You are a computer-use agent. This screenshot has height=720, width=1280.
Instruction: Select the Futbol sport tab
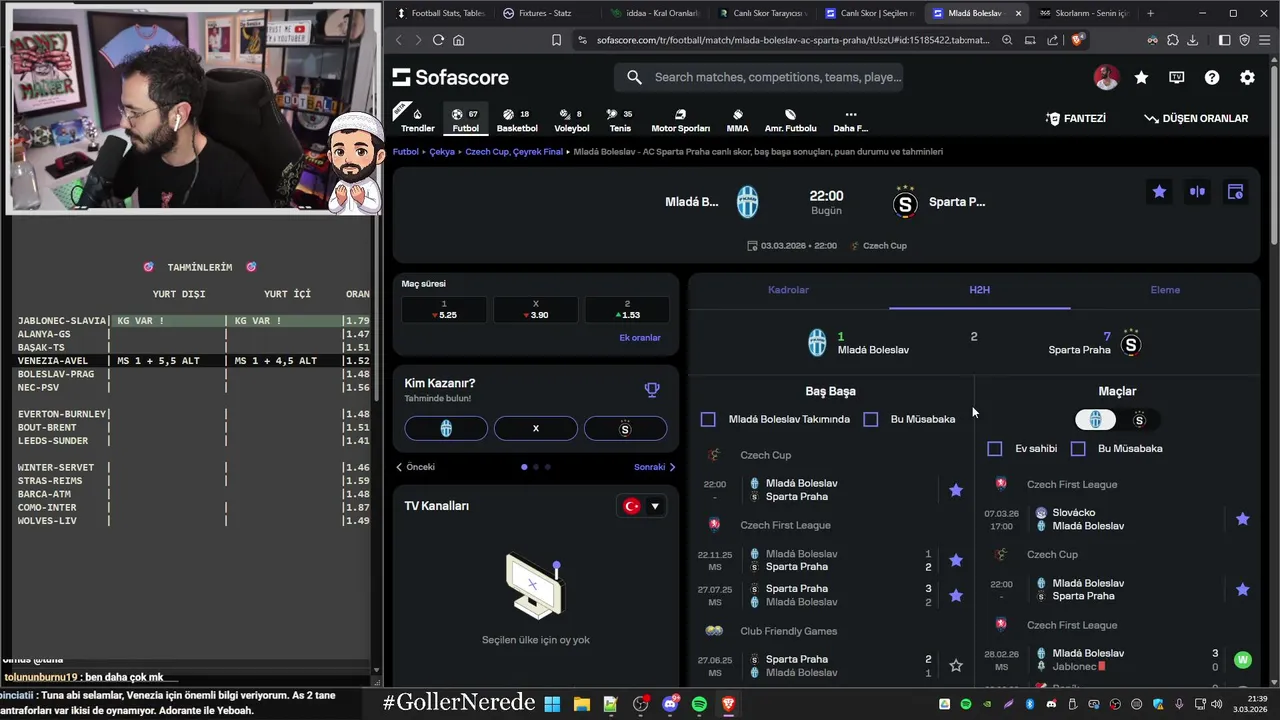(465, 120)
